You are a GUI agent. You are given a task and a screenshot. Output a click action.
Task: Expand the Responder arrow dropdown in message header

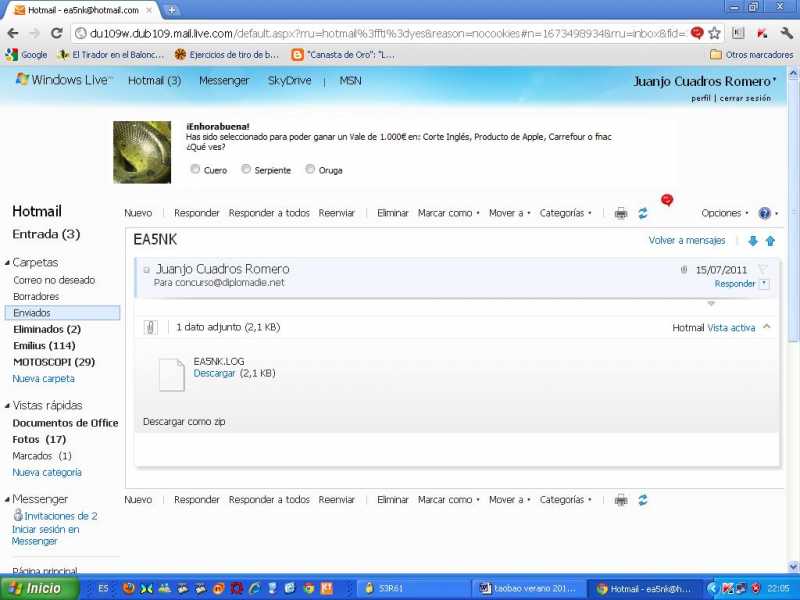[764, 284]
